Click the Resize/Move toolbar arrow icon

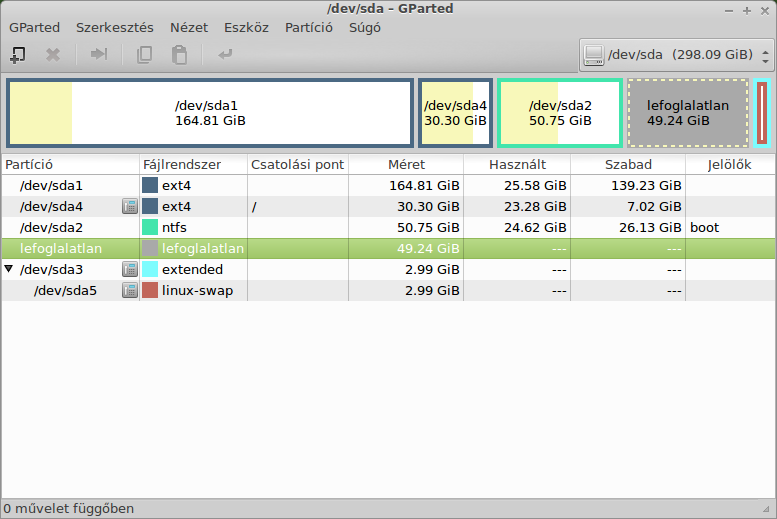coord(99,54)
